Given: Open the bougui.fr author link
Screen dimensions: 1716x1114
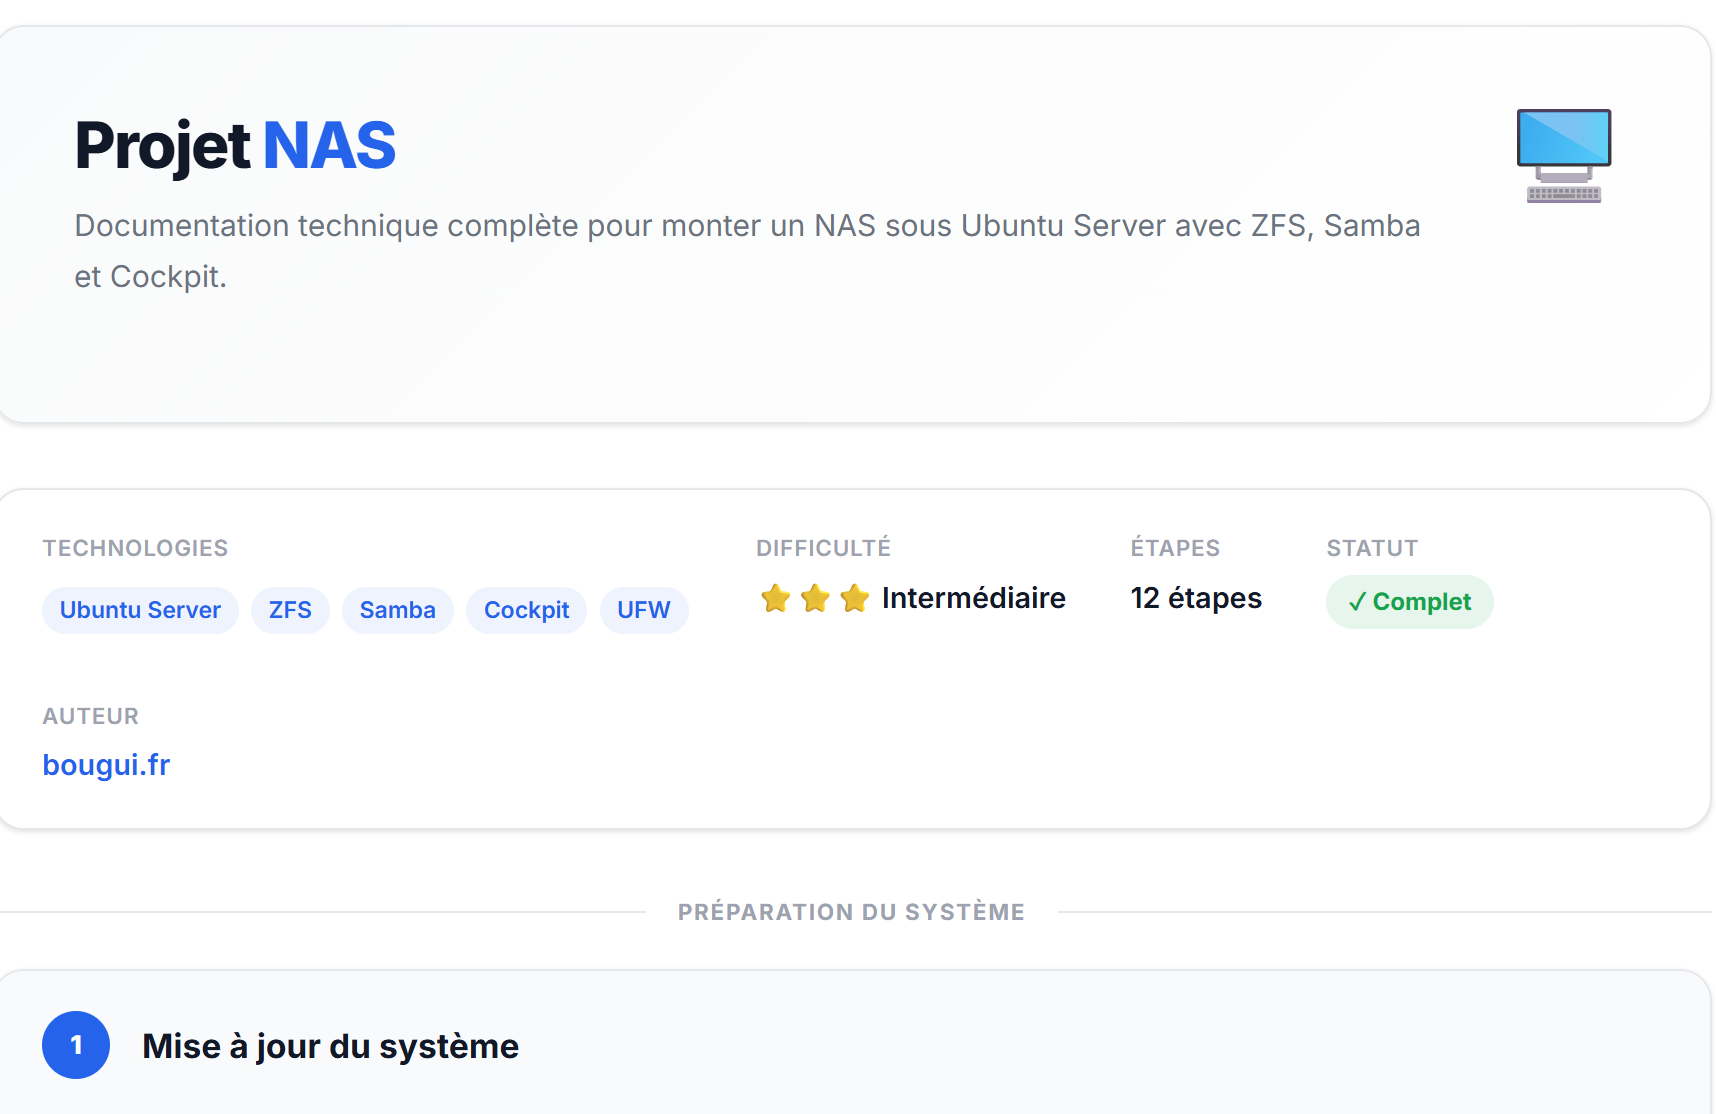Looking at the screenshot, I should (x=106, y=765).
